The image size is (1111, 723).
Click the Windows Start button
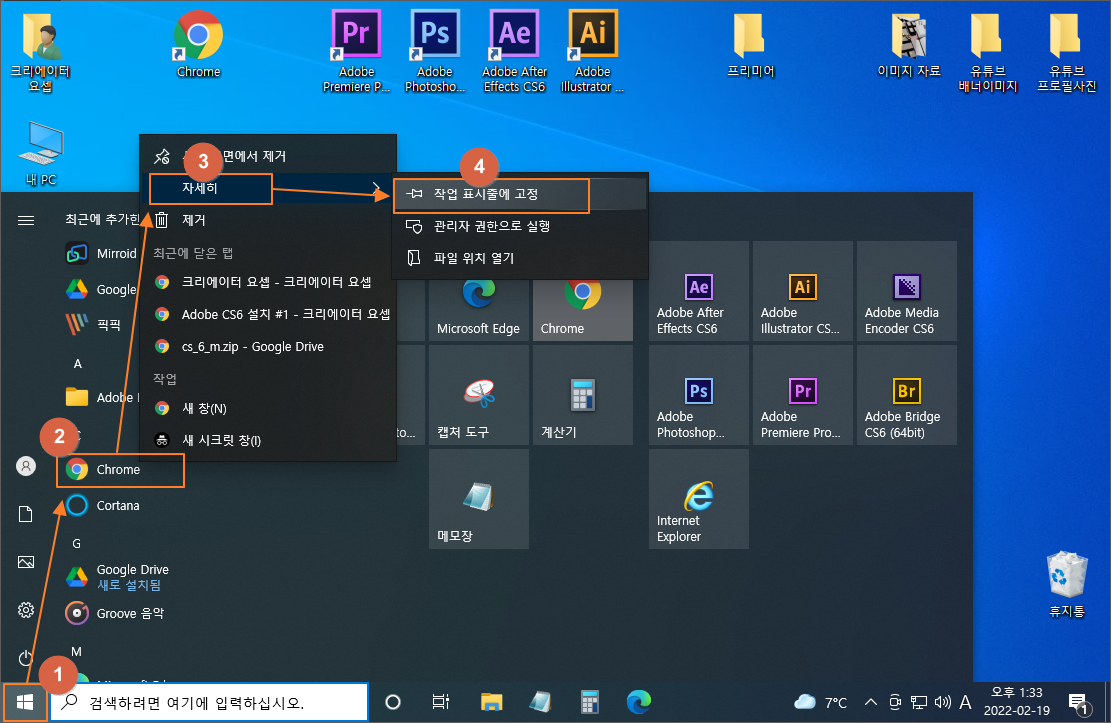coord(25,702)
